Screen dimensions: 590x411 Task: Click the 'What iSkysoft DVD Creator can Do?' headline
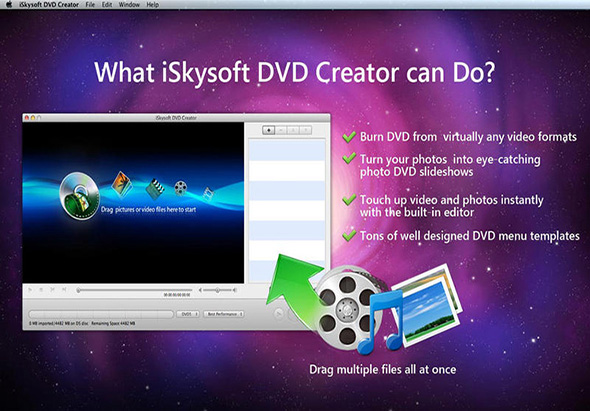(294, 72)
